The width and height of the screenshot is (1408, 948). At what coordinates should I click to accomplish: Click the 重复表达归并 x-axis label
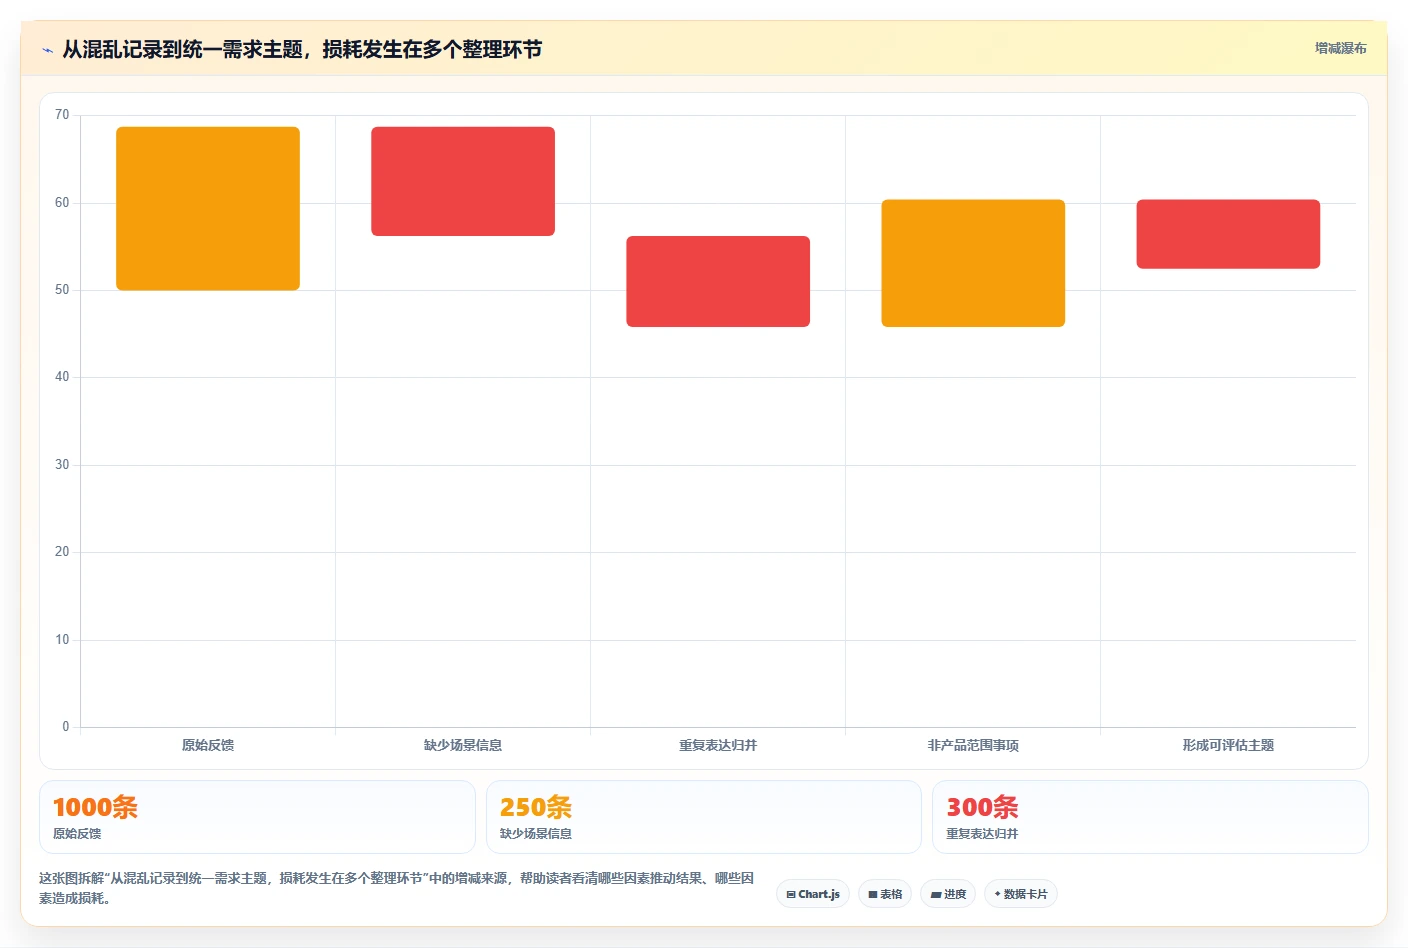click(x=718, y=745)
